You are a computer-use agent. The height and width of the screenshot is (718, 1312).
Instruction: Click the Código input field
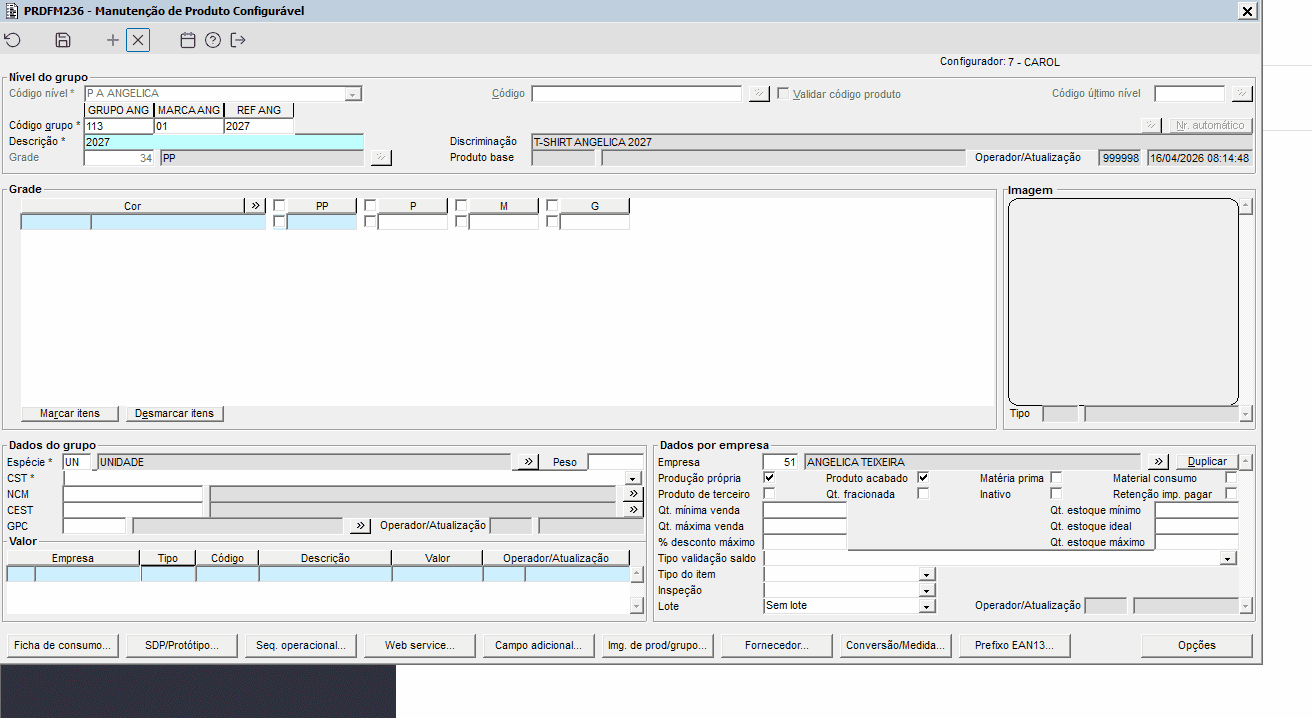coord(636,94)
